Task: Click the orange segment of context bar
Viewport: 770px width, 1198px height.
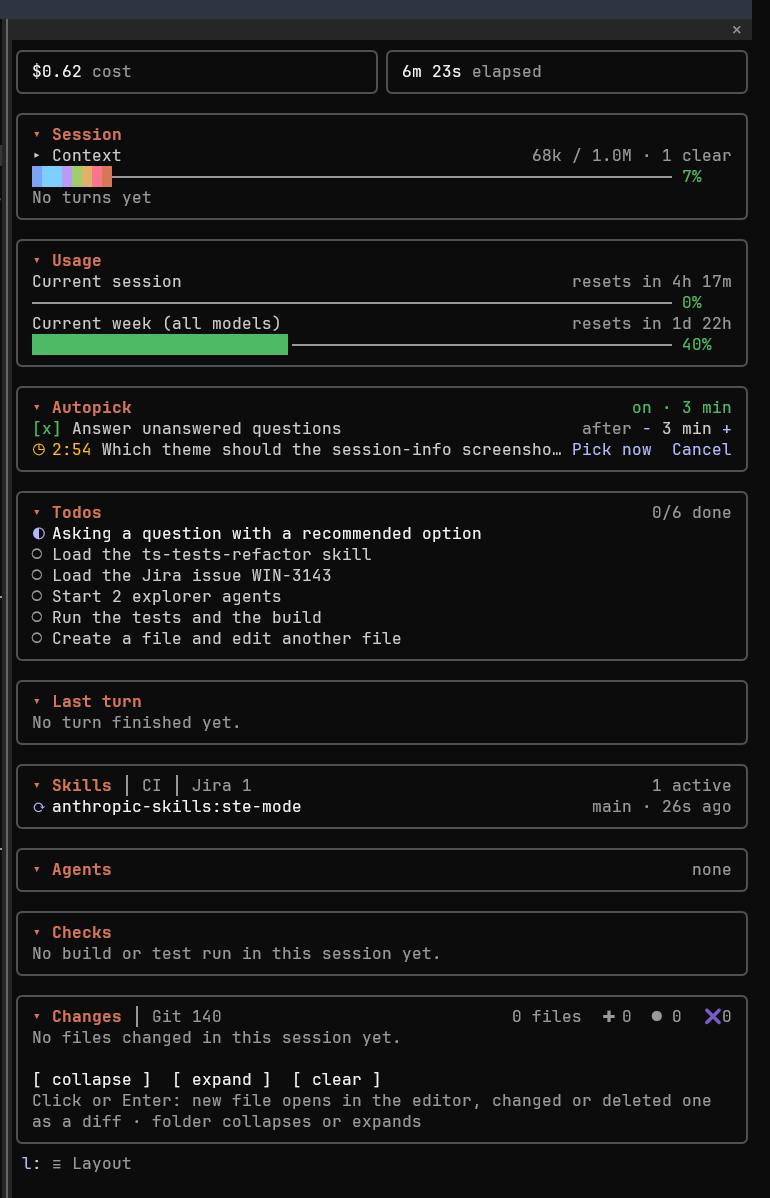Action: [x=107, y=176]
